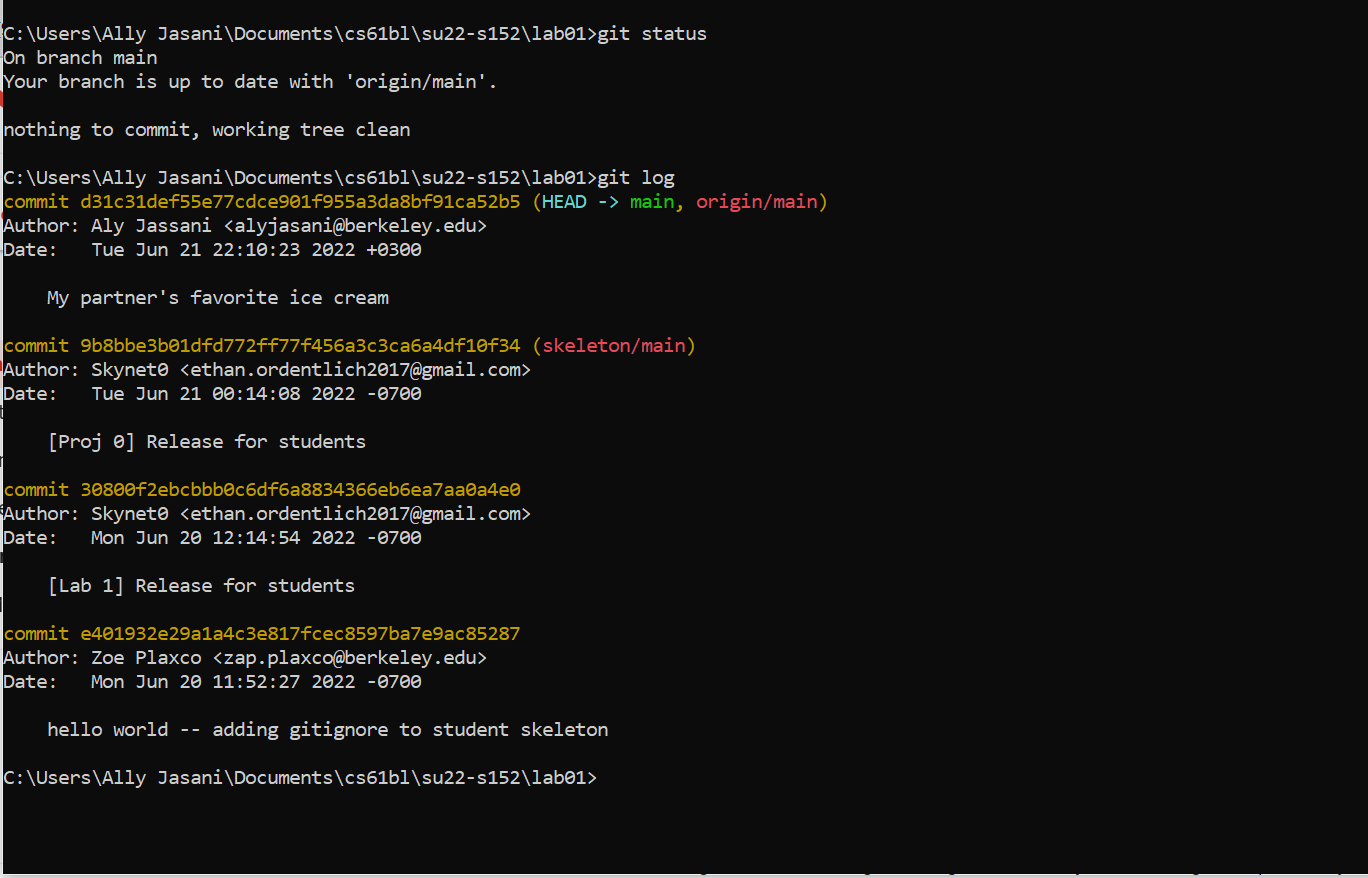Click the "[Lab 1] Release for students" message
The width and height of the screenshot is (1368, 878).
click(201, 586)
